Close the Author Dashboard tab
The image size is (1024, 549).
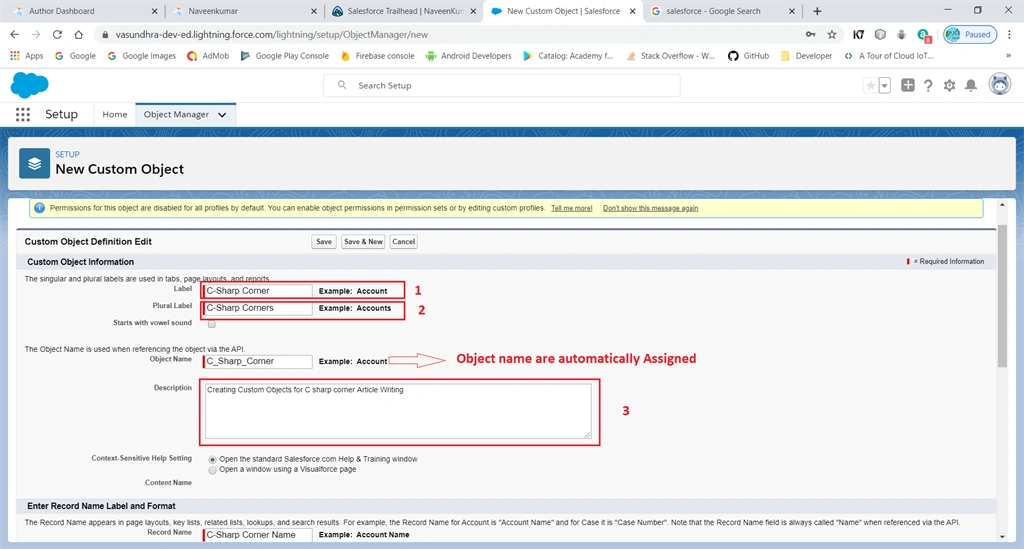click(x=154, y=11)
